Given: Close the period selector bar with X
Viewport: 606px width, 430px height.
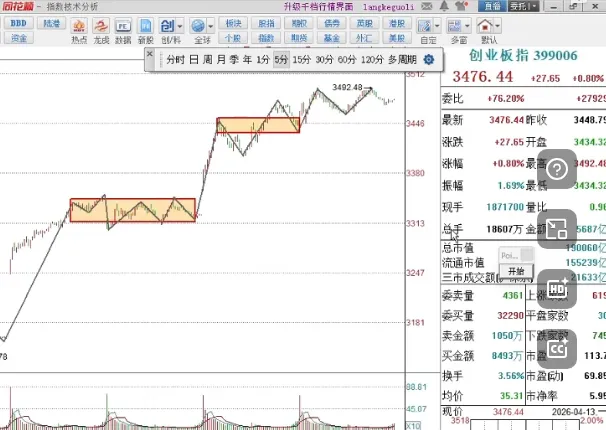Looking at the screenshot, I should [x=150, y=54].
